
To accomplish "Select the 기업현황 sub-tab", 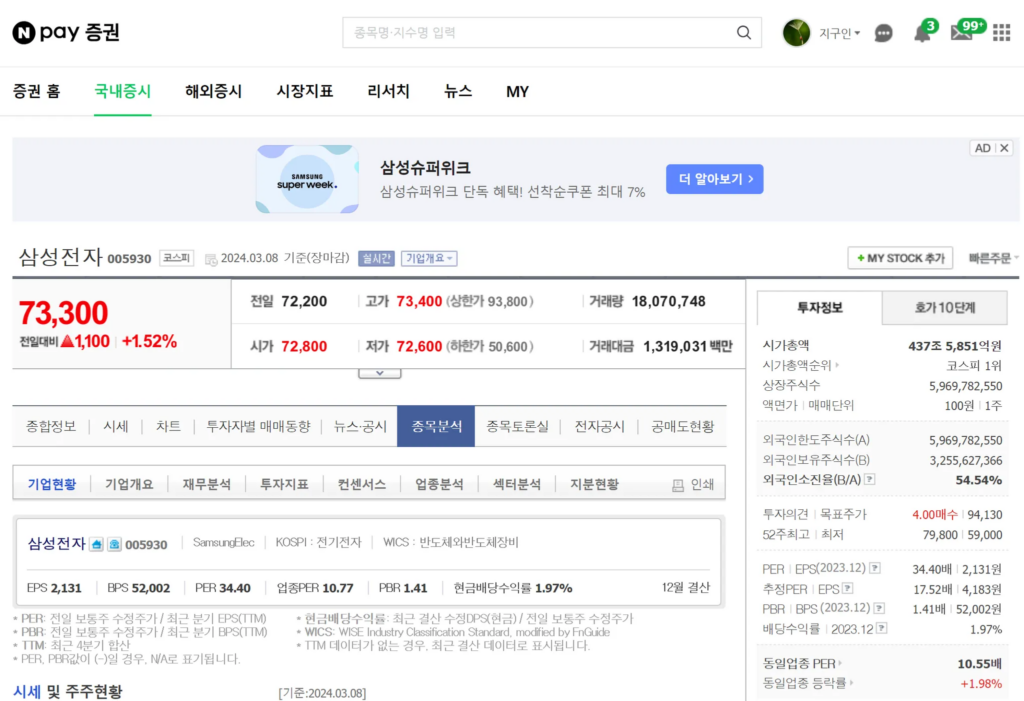I will click(52, 484).
